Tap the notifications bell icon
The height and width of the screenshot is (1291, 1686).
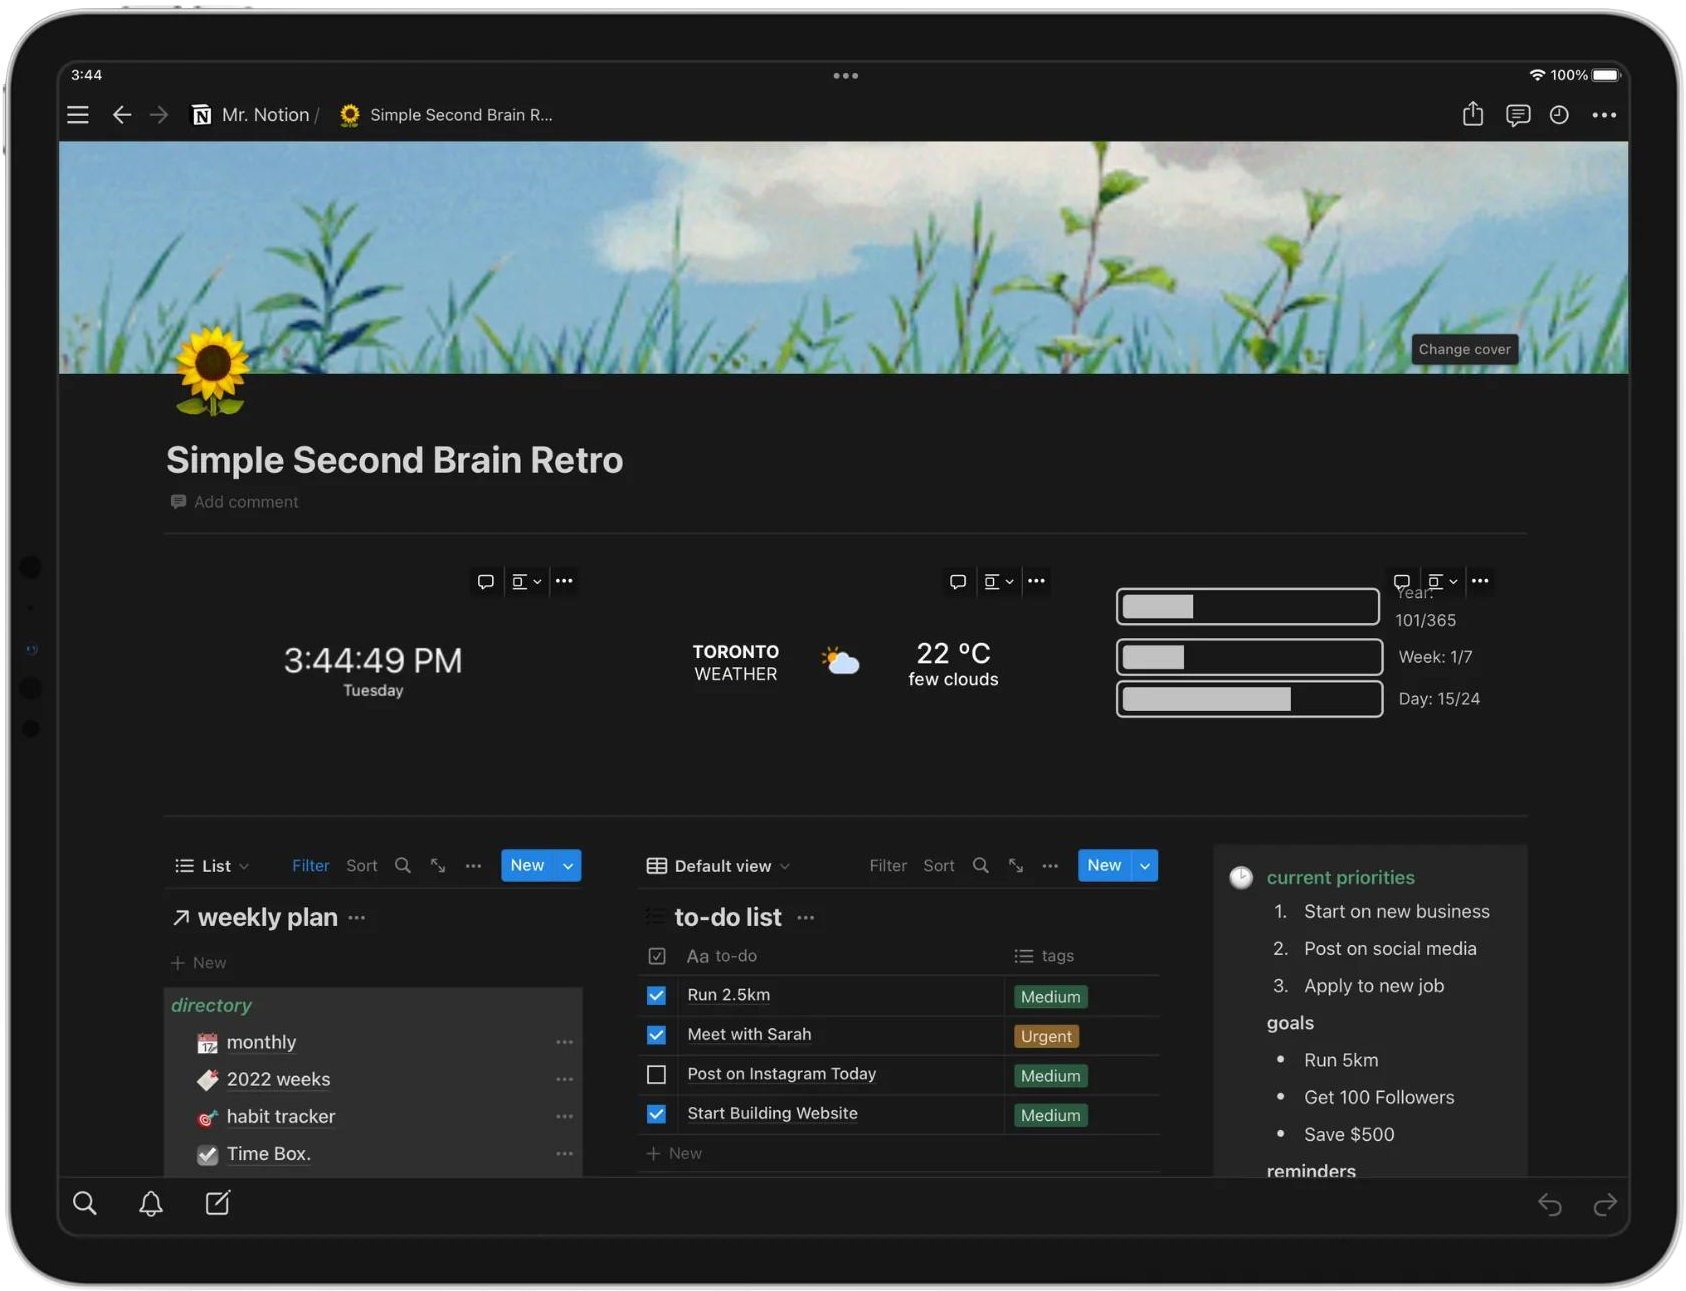(151, 1203)
